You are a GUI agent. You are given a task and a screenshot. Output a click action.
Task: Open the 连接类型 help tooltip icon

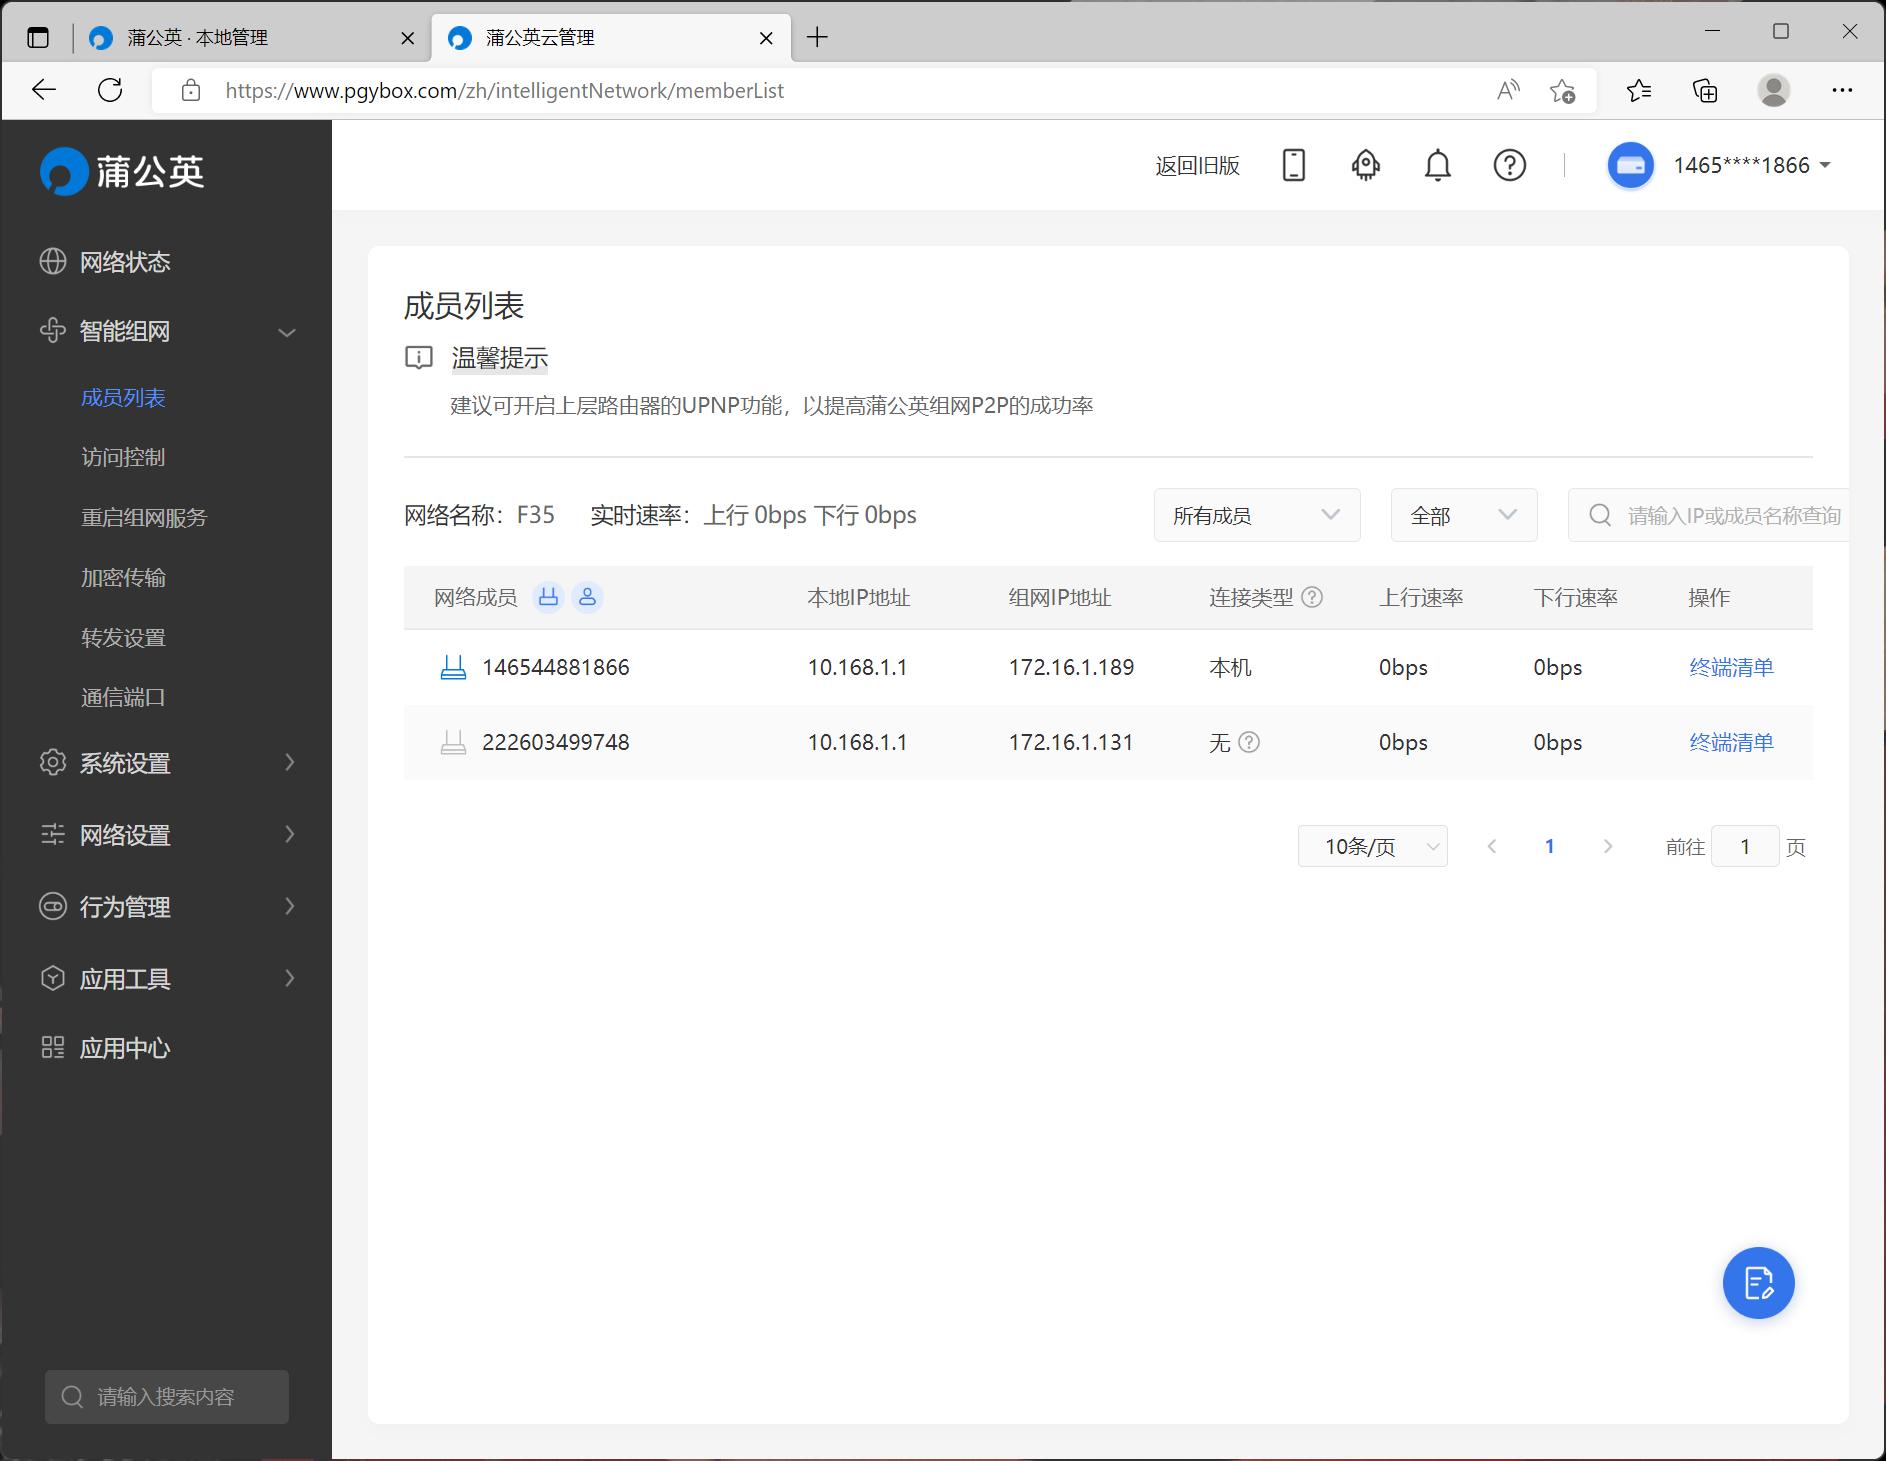[1313, 596]
